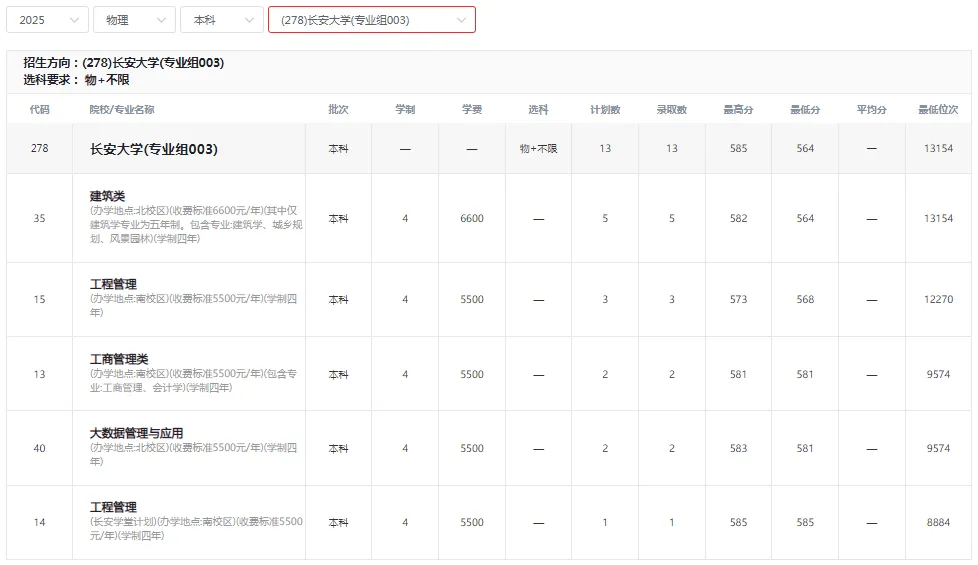The width and height of the screenshot is (978, 565).
Task: Select the 工程管理 major with code 14
Action: pyautogui.click(x=113, y=507)
